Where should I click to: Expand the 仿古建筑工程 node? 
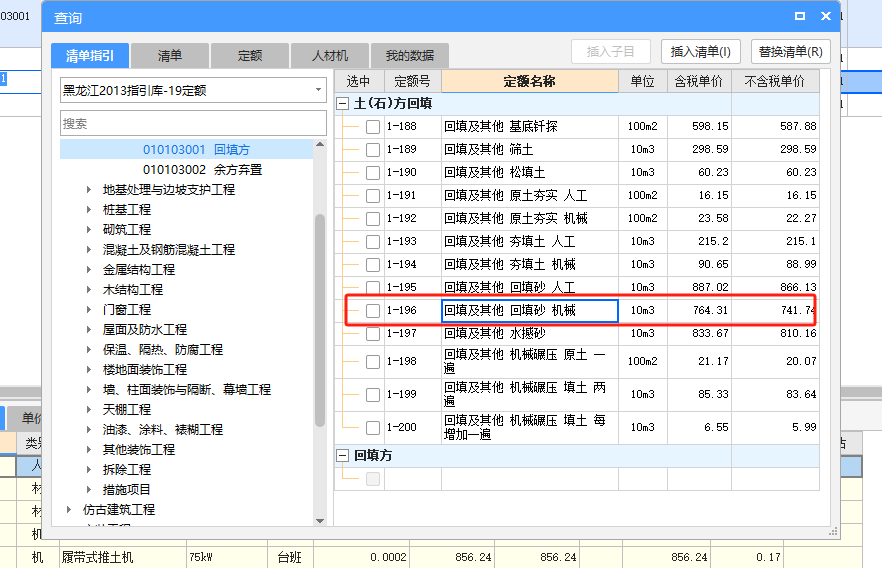(x=69, y=510)
